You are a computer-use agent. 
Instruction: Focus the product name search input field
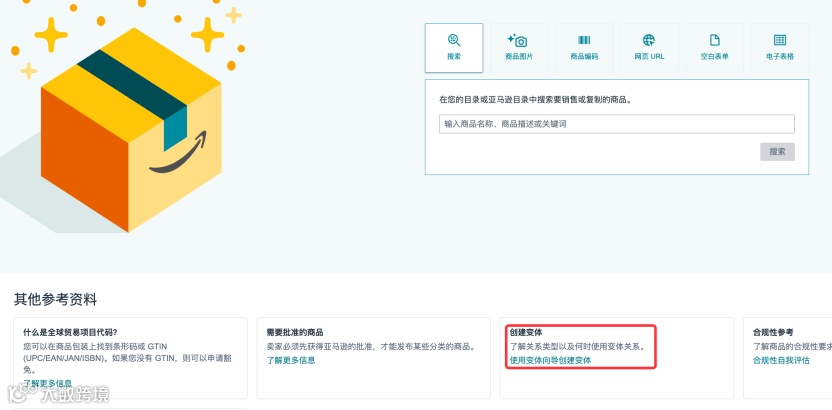617,124
